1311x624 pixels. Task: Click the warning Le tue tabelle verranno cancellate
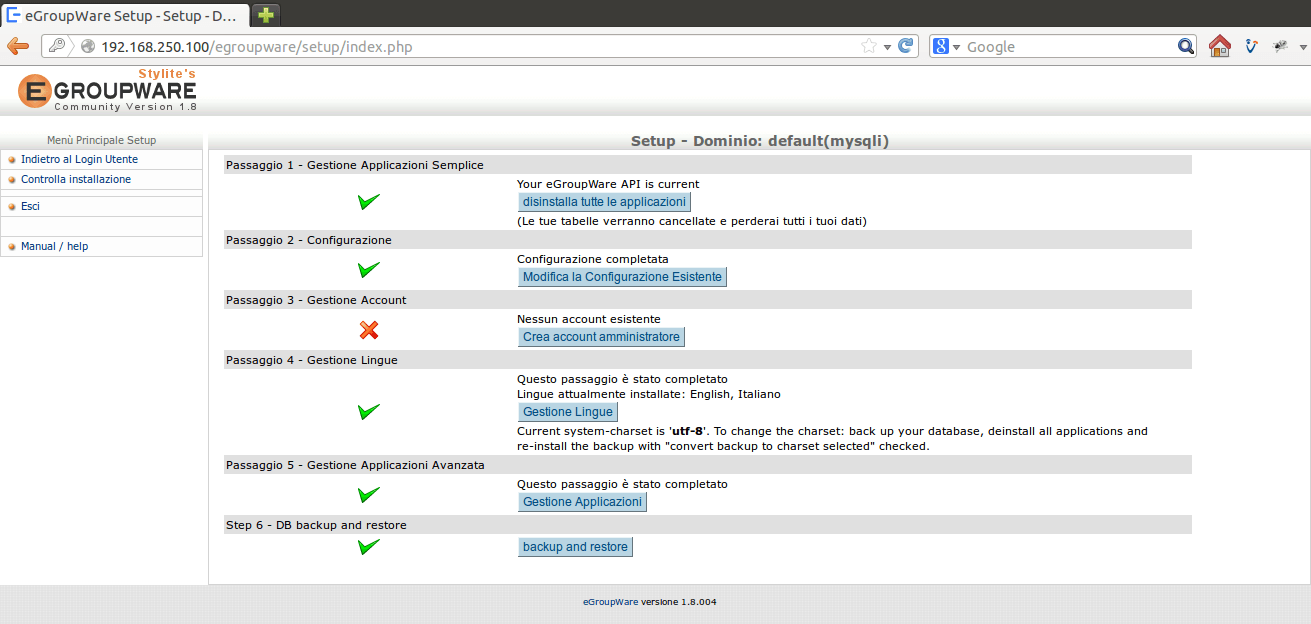coord(691,221)
